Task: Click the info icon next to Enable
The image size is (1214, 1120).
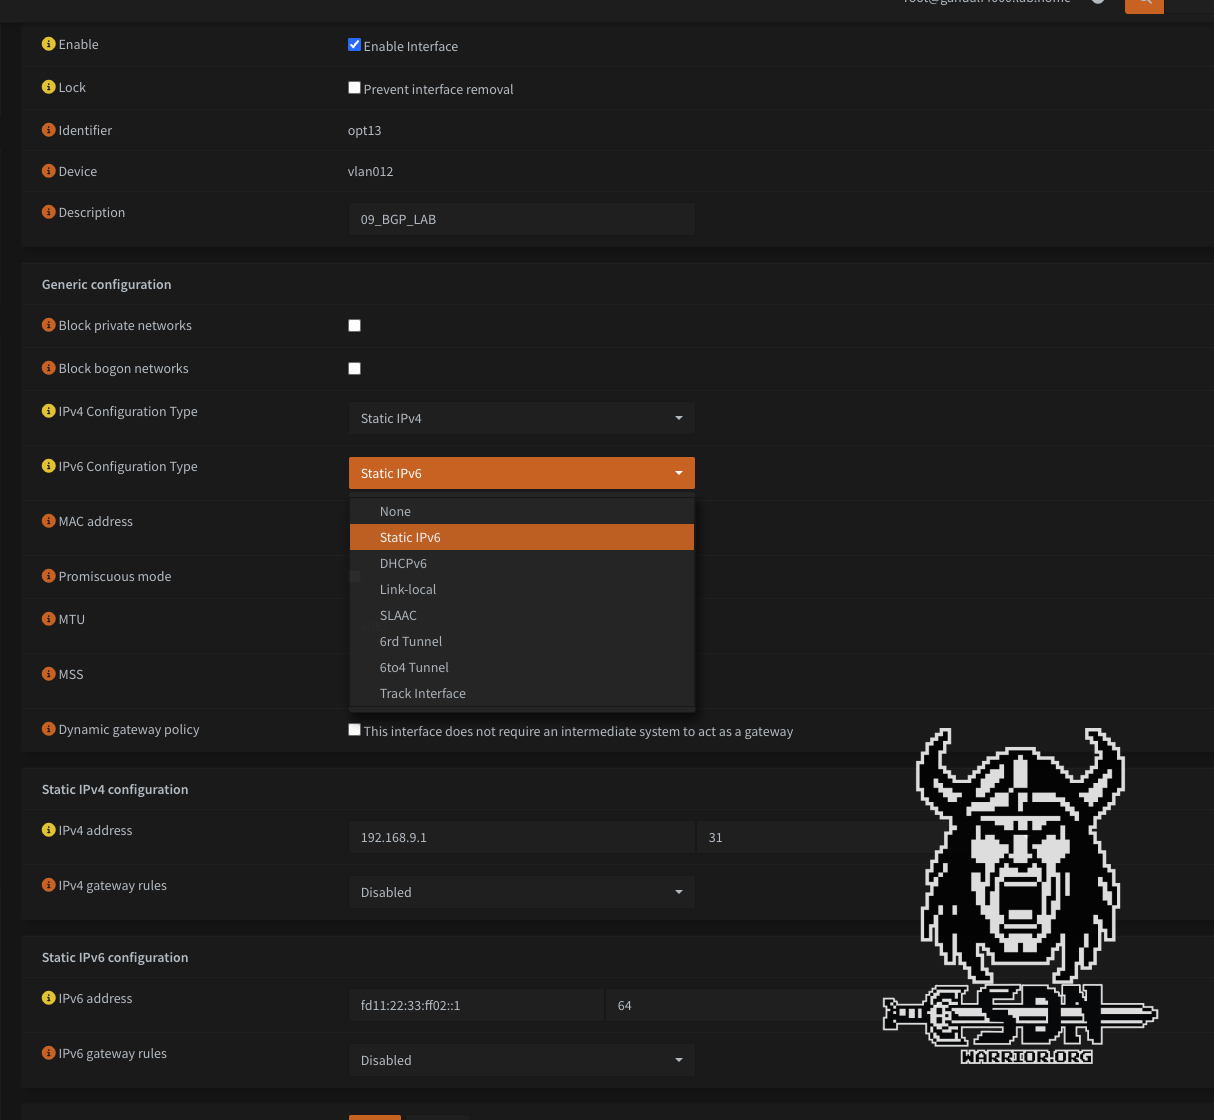Action: coord(48,44)
